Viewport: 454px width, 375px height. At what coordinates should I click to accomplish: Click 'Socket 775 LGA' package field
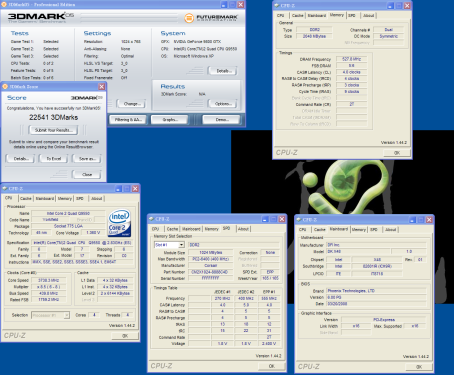tap(68, 226)
